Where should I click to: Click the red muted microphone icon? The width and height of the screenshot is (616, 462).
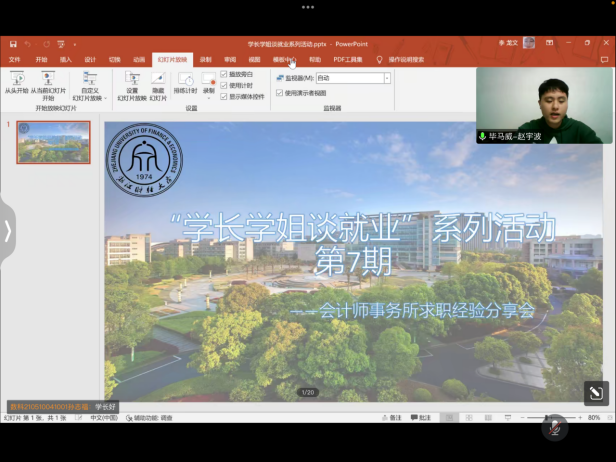555,428
